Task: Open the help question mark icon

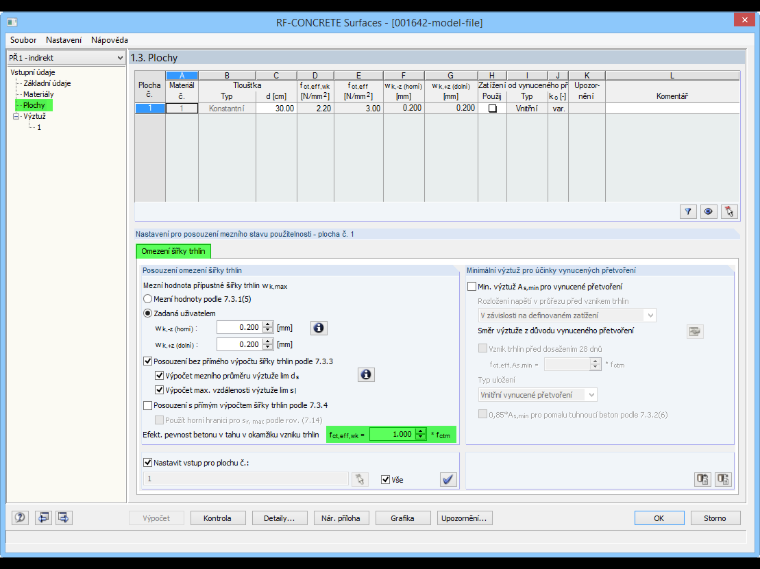Action: click(x=20, y=518)
